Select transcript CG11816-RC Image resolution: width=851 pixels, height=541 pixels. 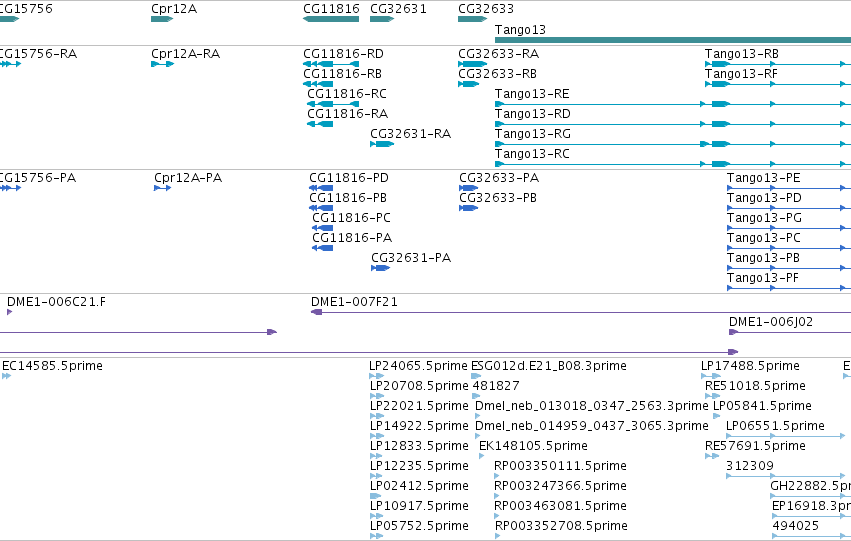(x=347, y=94)
